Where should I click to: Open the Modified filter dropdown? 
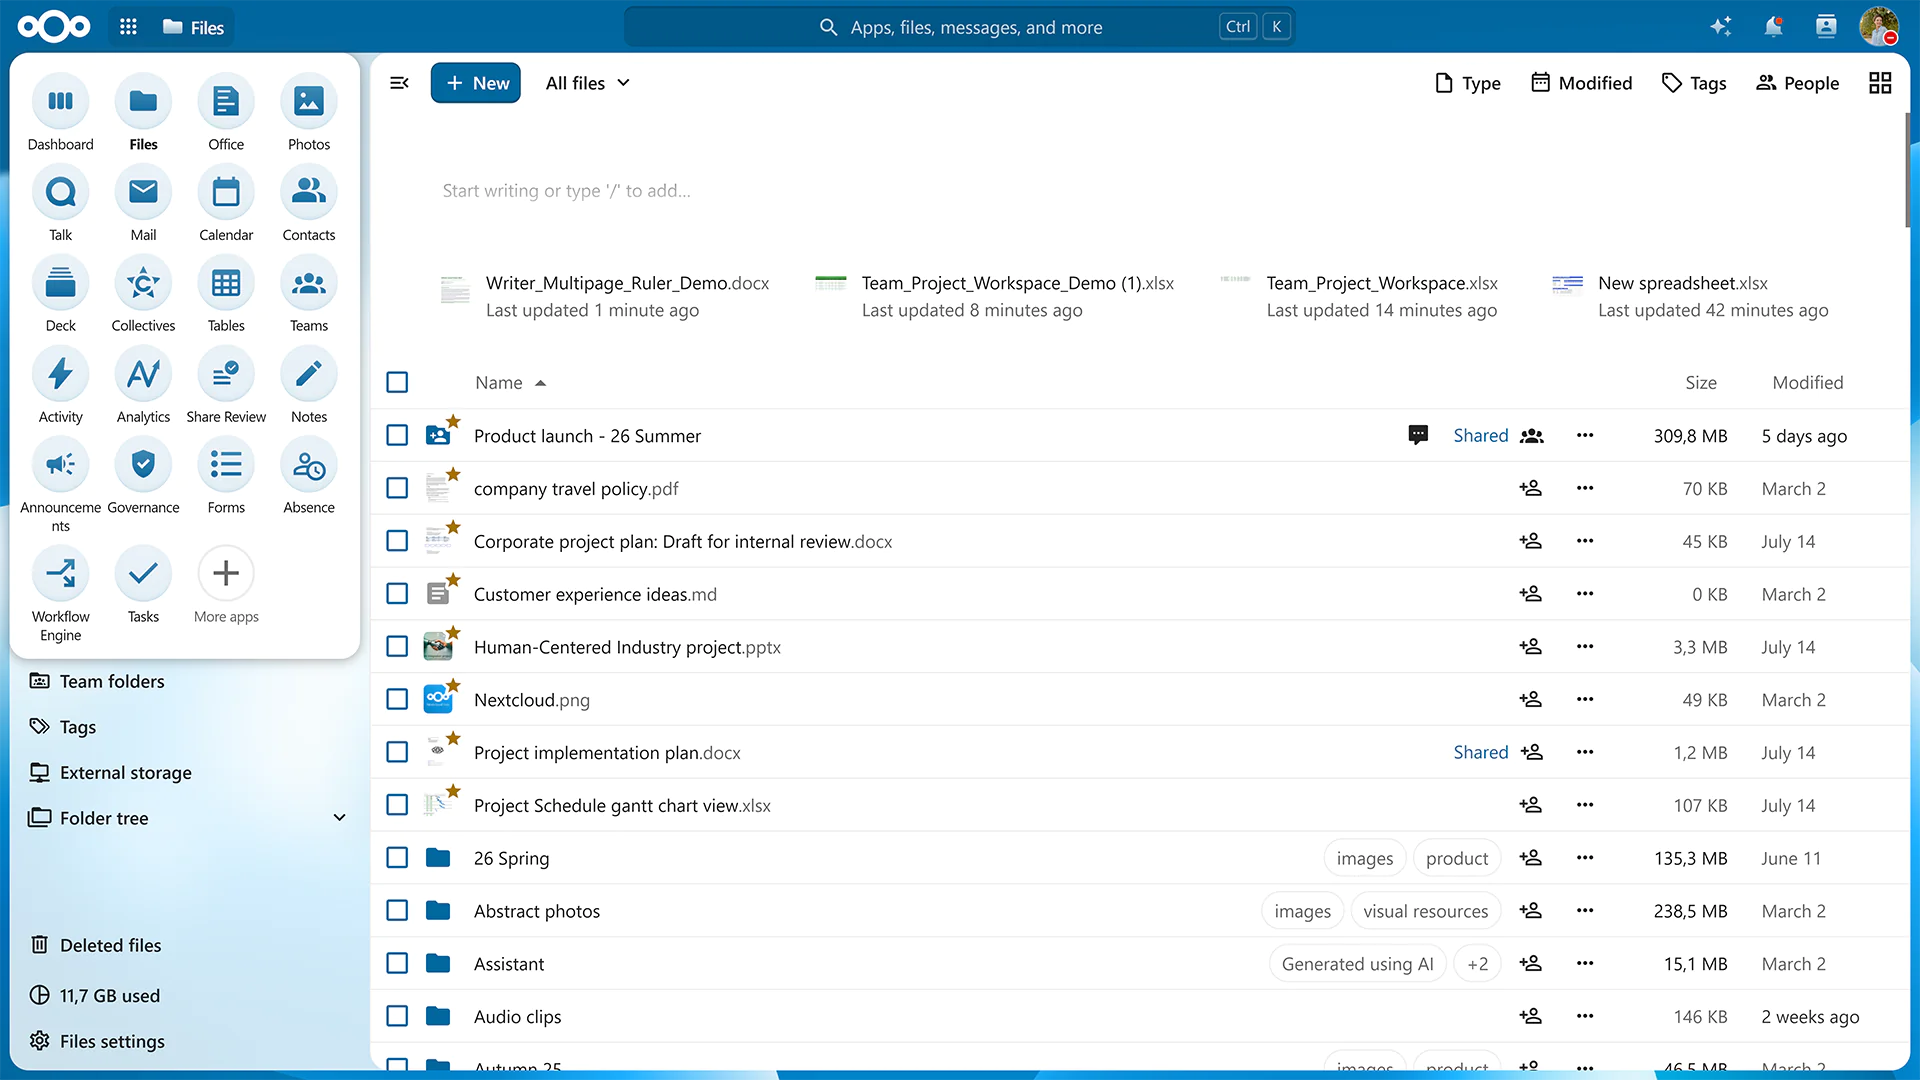(x=1581, y=83)
